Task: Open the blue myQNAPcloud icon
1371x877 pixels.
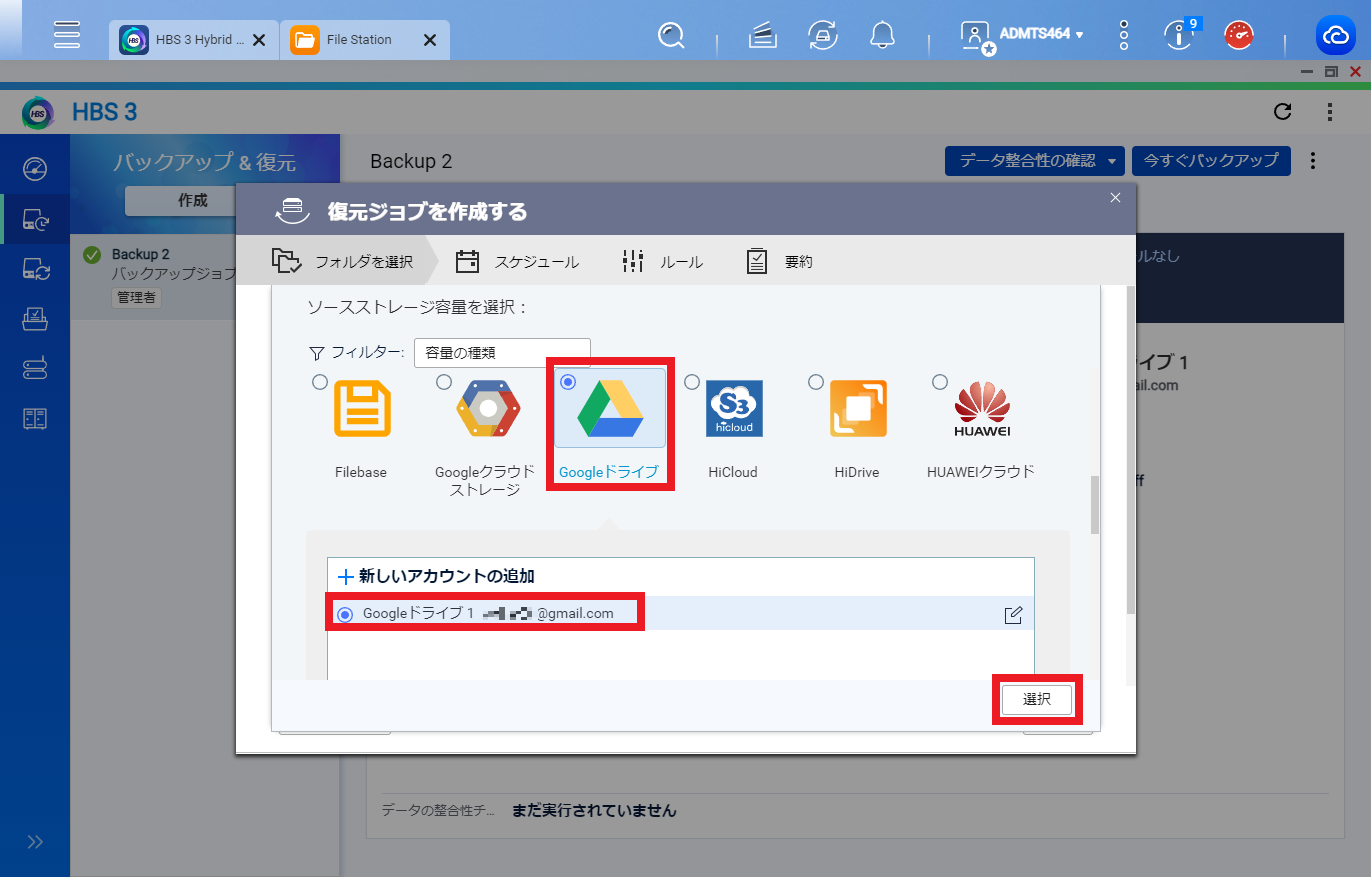Action: 1336,36
